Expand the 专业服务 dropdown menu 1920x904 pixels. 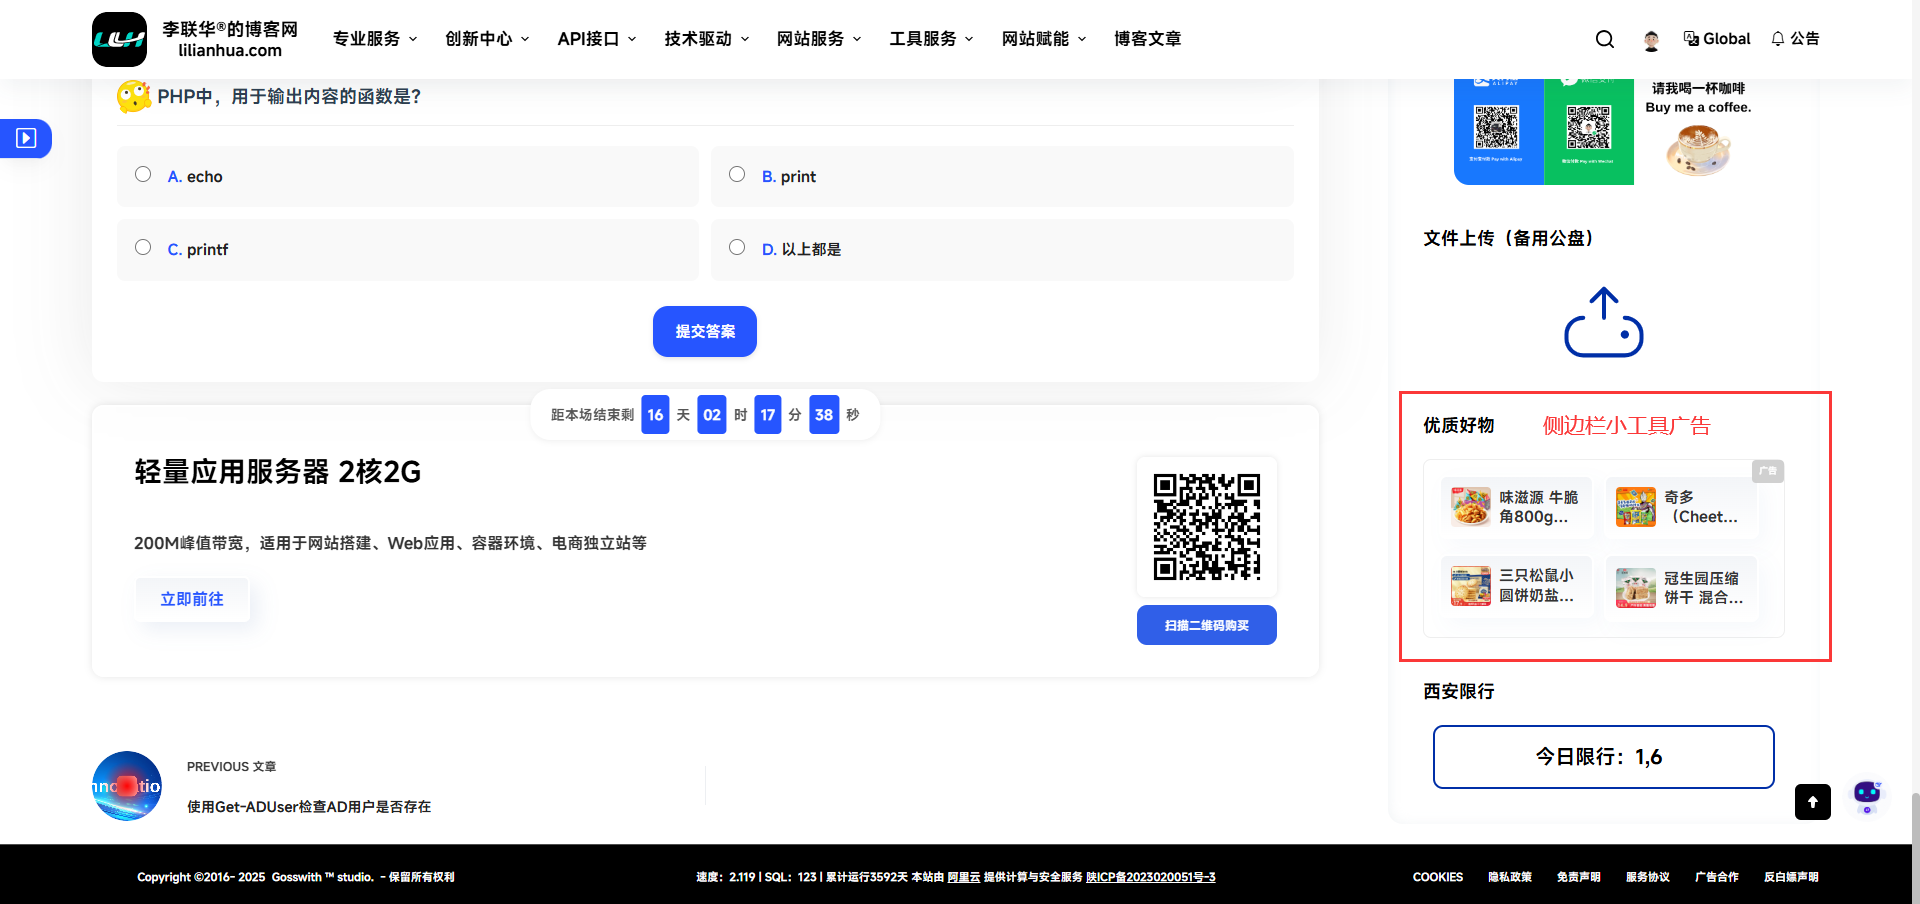click(x=375, y=39)
